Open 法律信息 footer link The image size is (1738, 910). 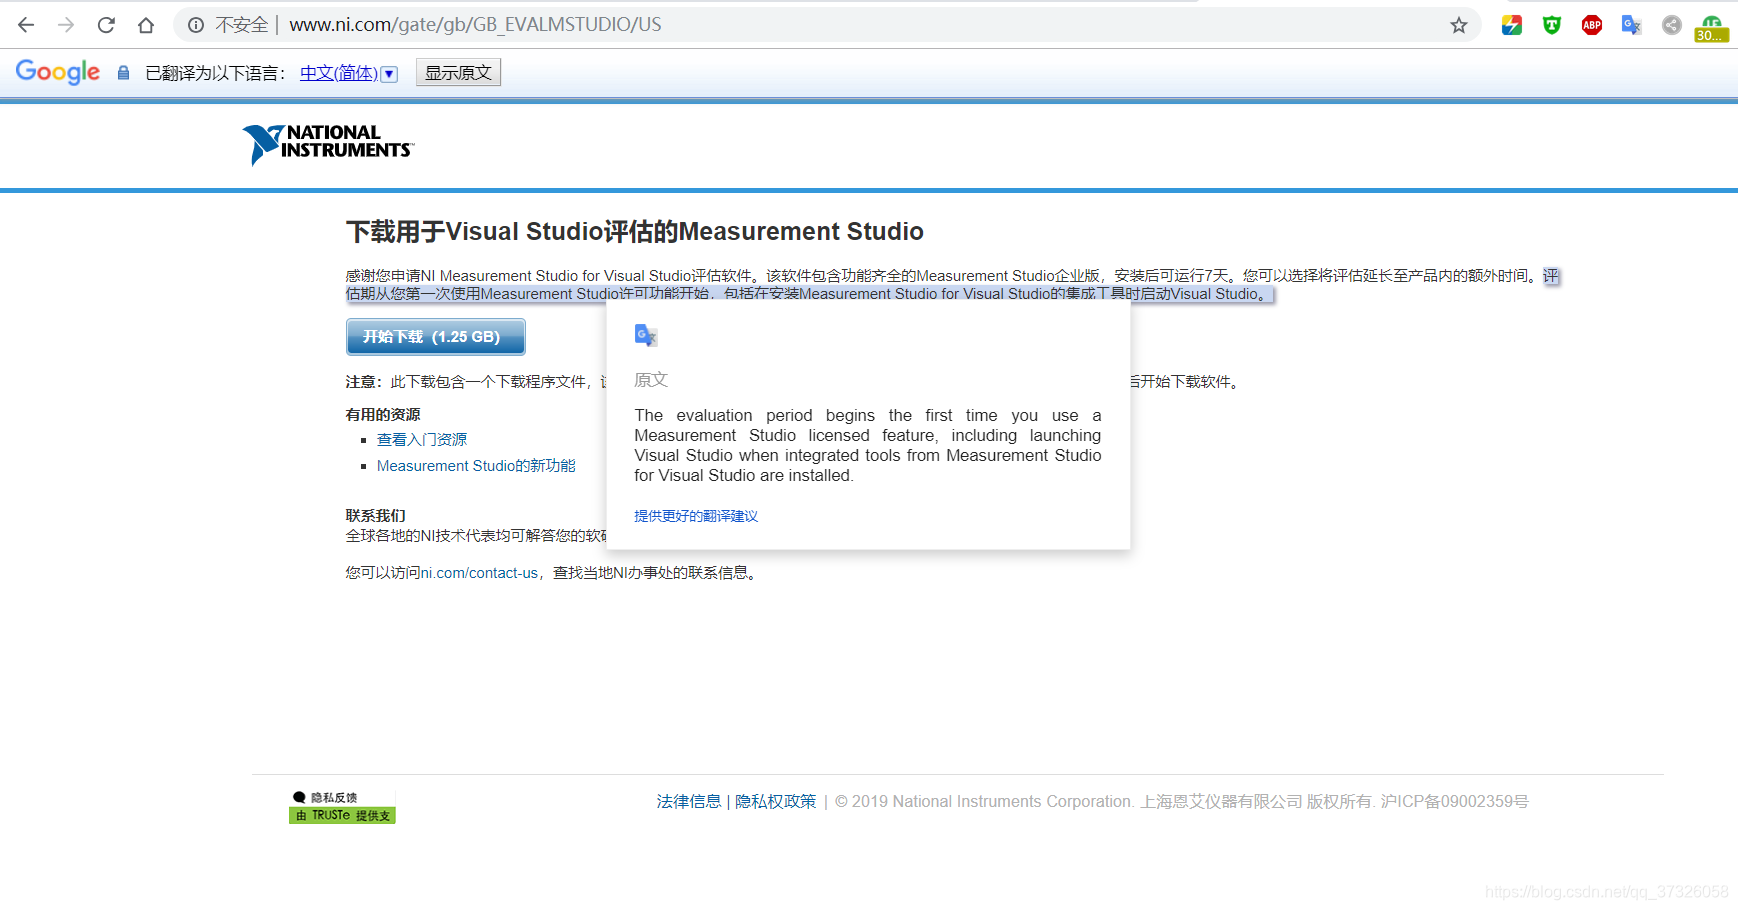(689, 801)
